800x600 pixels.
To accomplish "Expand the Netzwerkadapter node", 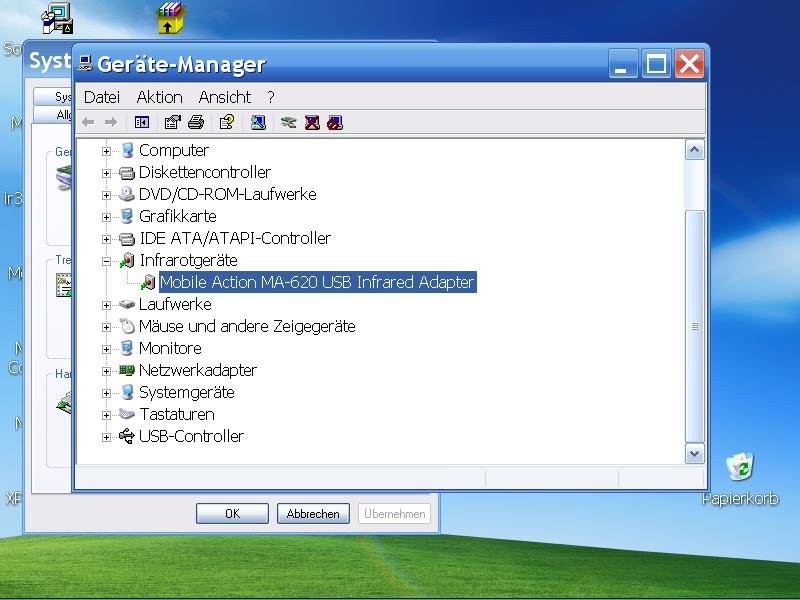I will pos(106,371).
